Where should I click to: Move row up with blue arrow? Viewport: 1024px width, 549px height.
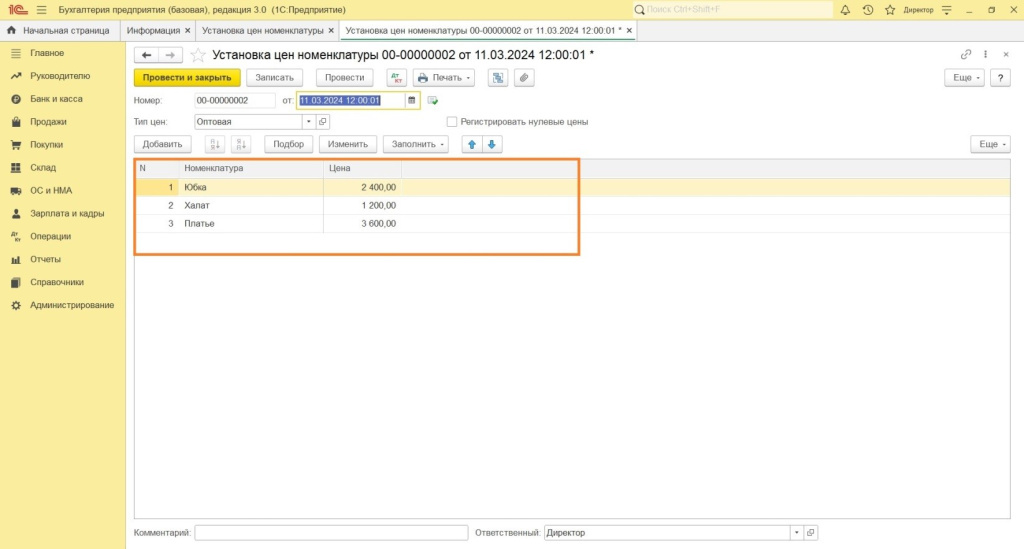coord(471,144)
